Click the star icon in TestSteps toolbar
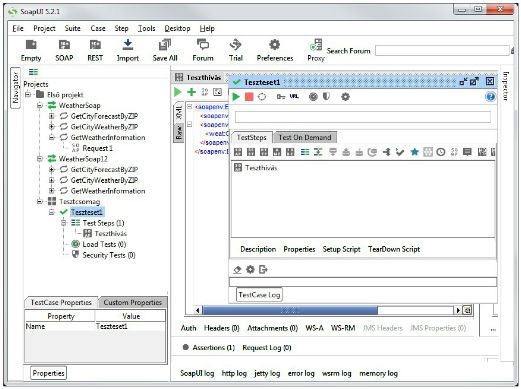 (x=414, y=152)
